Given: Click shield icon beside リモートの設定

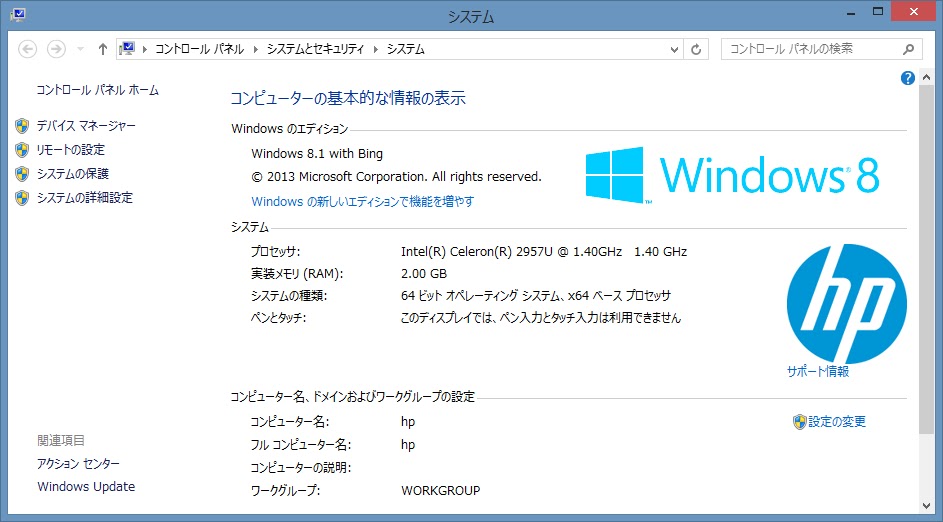Looking at the screenshot, I should pyautogui.click(x=22, y=150).
